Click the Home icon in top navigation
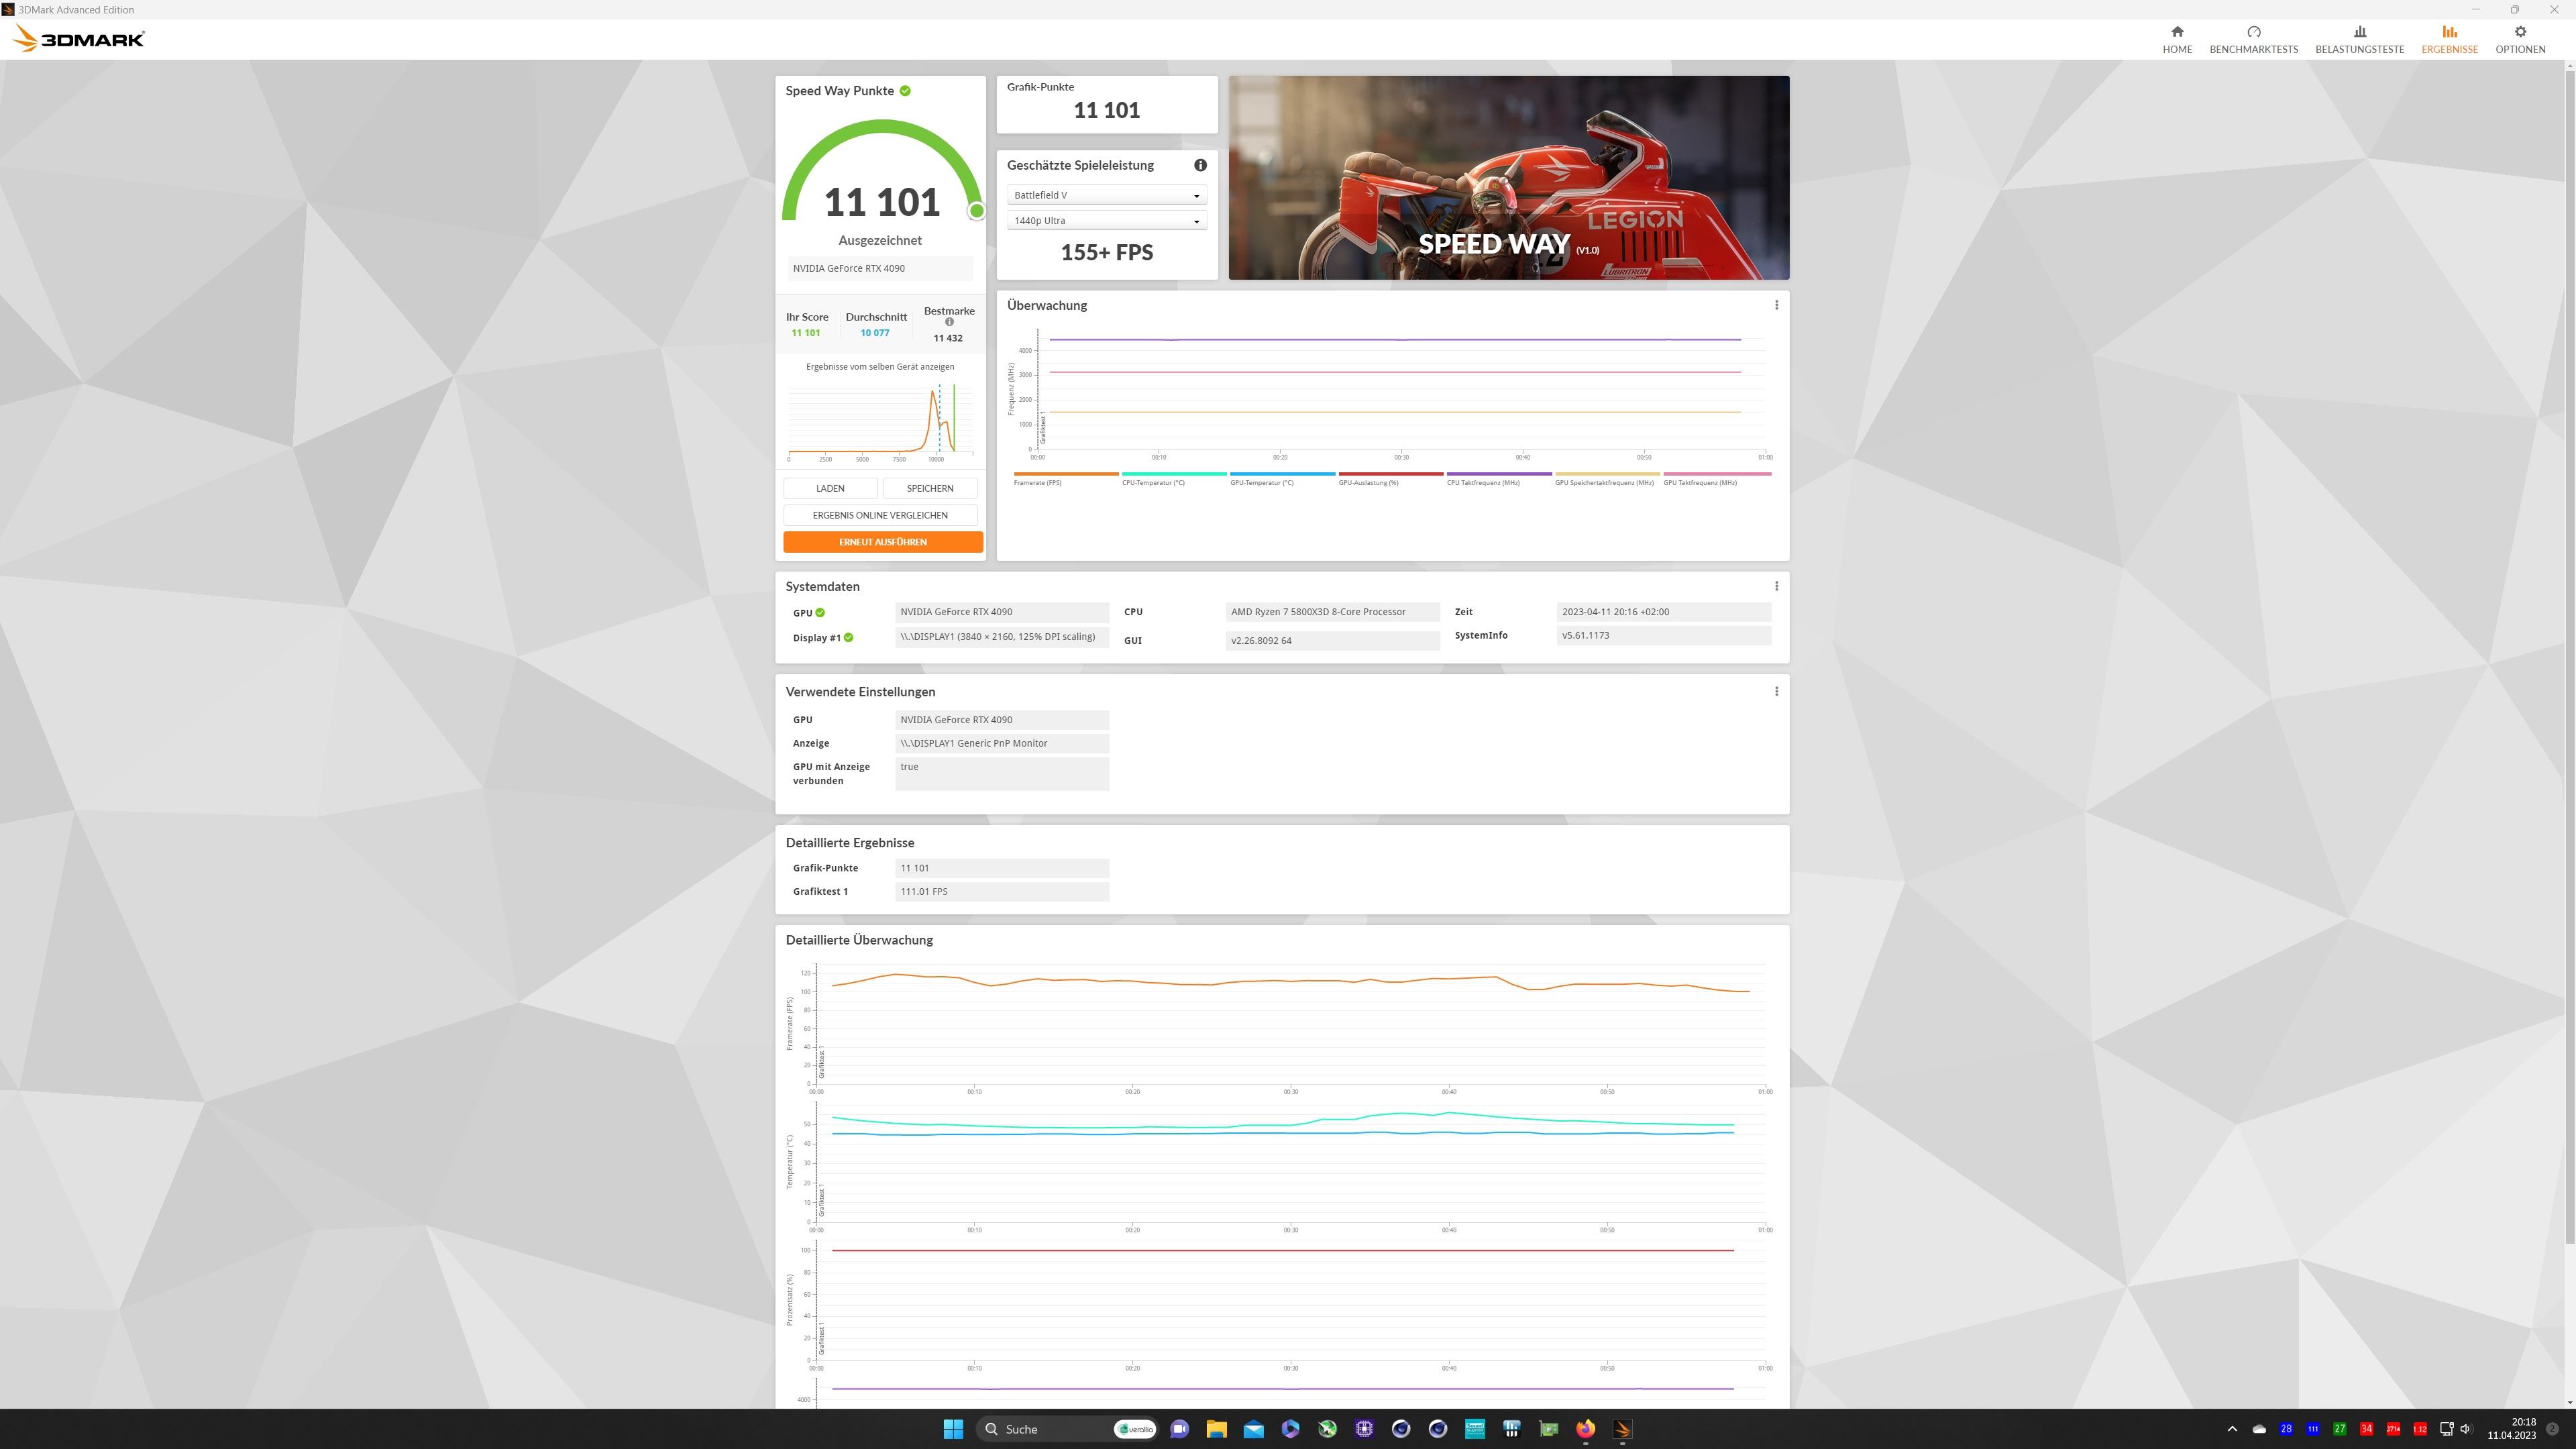This screenshot has height=1449, width=2576. pos(2177,32)
